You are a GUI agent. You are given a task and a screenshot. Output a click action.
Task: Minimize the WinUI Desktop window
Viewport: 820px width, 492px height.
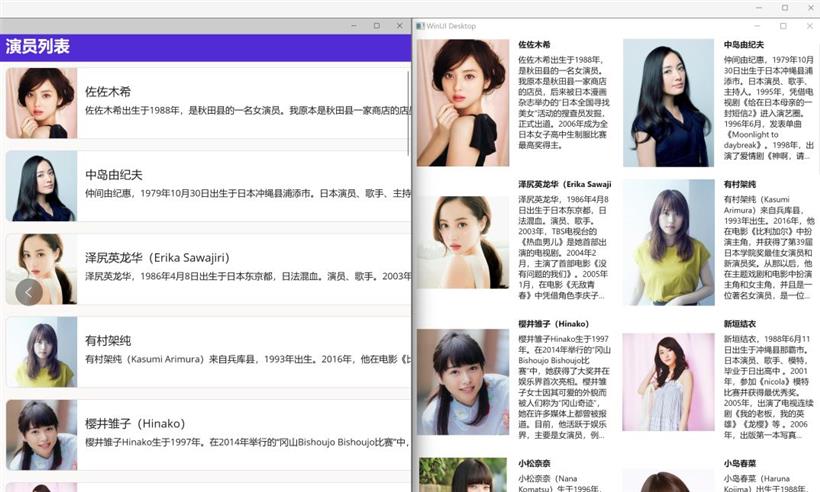point(757,26)
